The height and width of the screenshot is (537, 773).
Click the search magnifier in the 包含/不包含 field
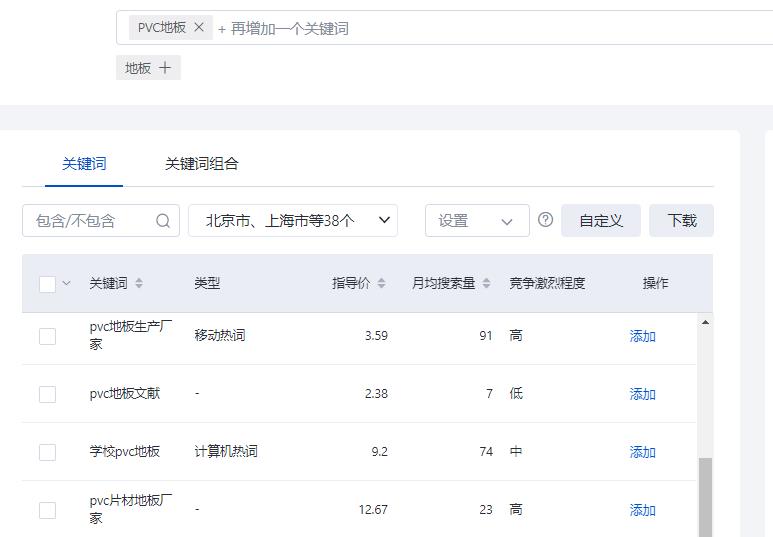pyautogui.click(x=163, y=221)
